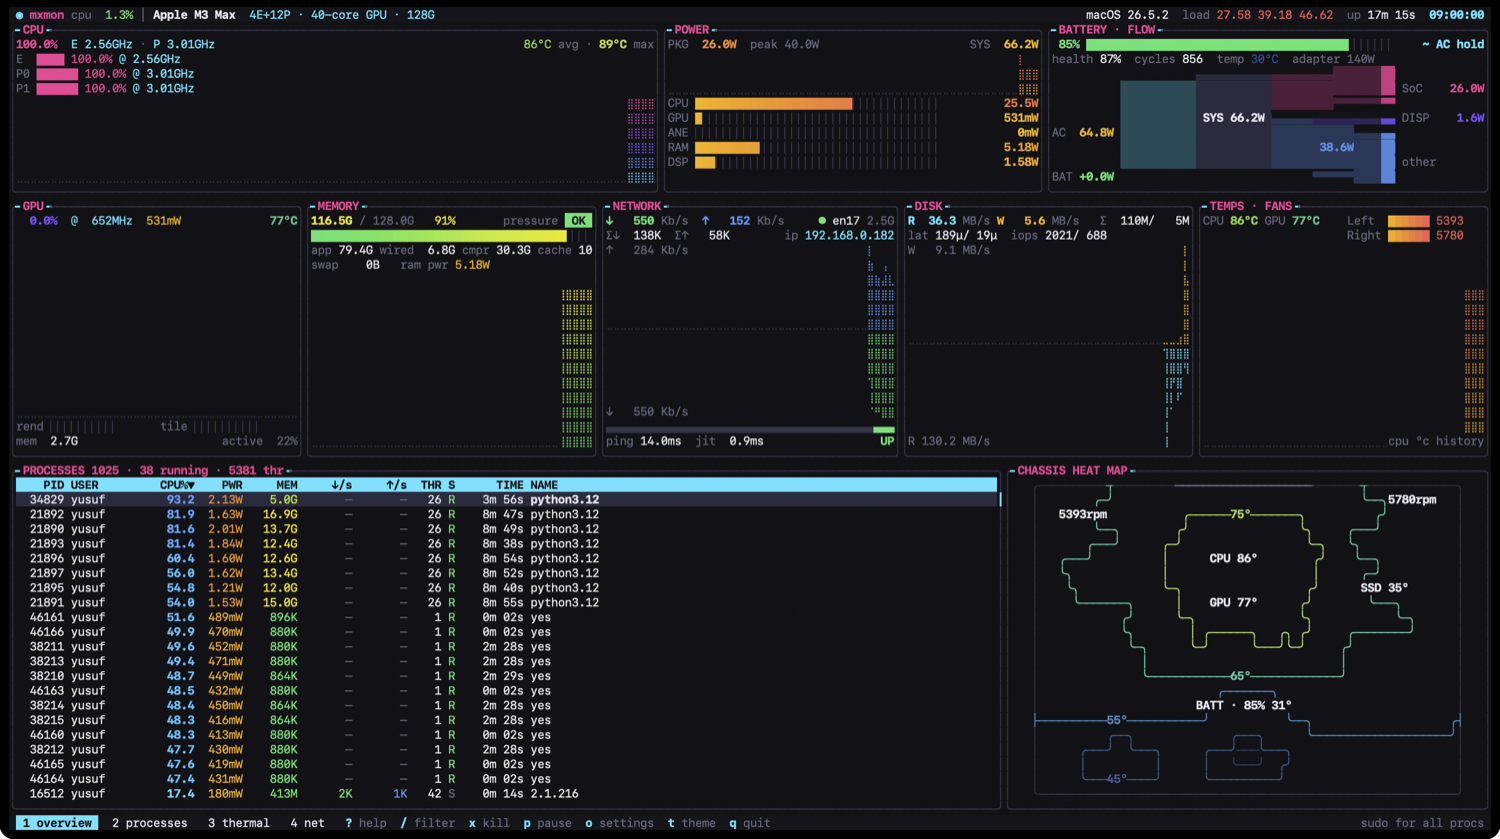Click the q quit shortcut
This screenshot has height=839, width=1500.
coord(750,823)
